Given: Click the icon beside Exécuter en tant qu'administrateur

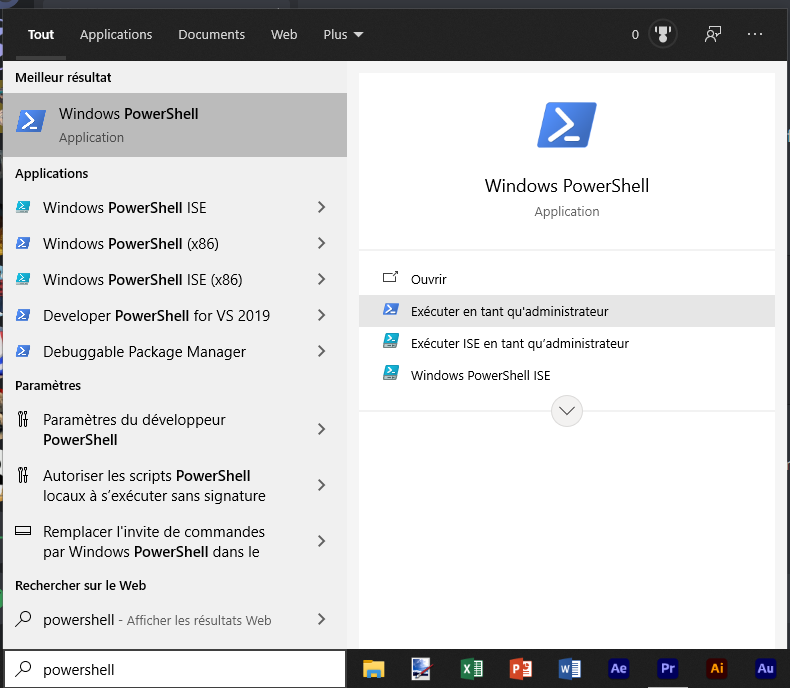Looking at the screenshot, I should coord(391,309).
